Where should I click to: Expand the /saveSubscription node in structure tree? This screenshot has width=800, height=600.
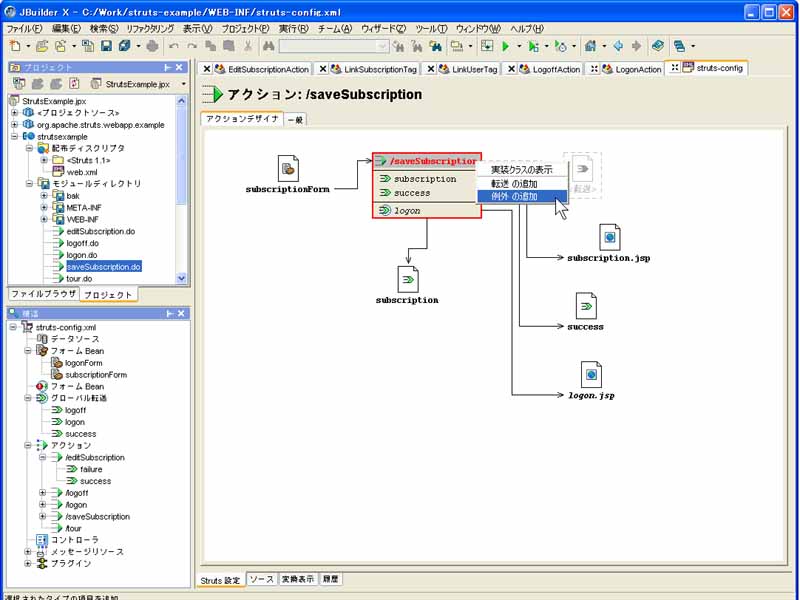[43, 516]
